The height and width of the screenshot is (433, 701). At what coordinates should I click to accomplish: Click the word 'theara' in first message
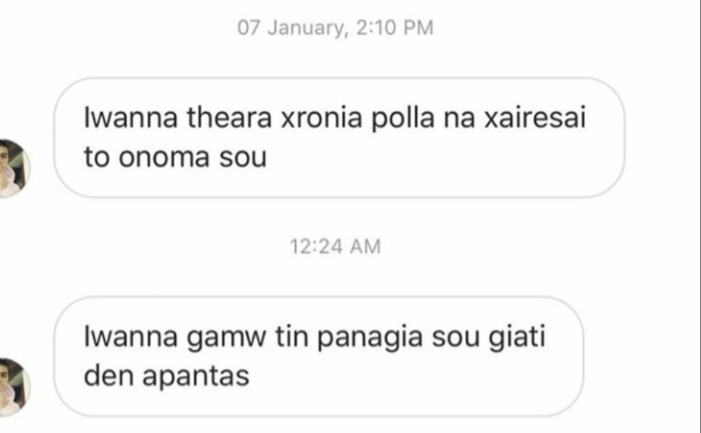tap(229, 118)
